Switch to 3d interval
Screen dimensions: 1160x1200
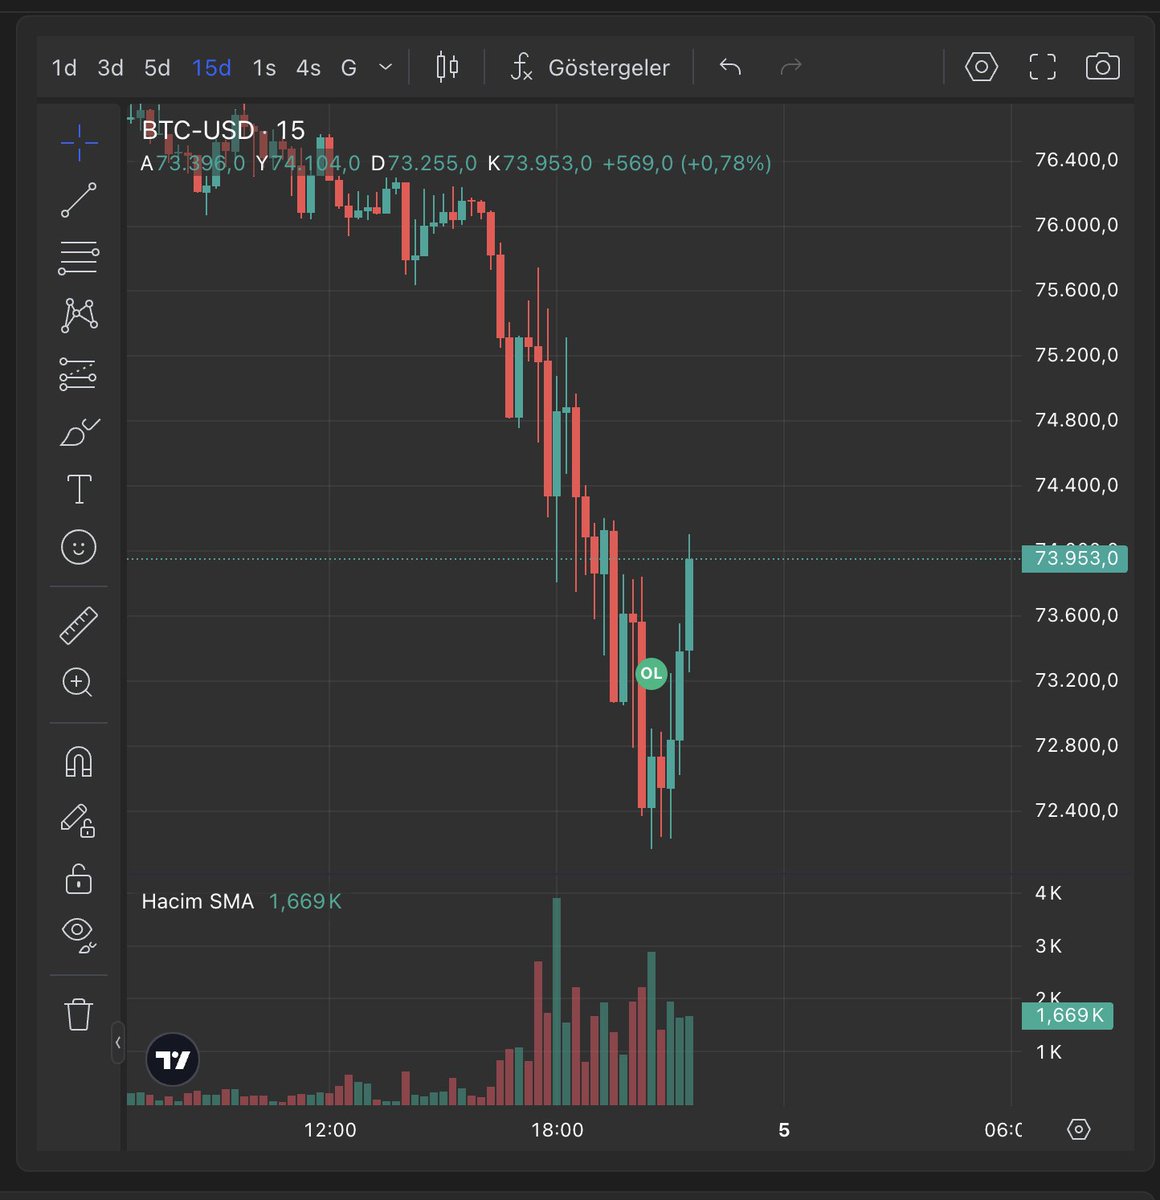(110, 67)
